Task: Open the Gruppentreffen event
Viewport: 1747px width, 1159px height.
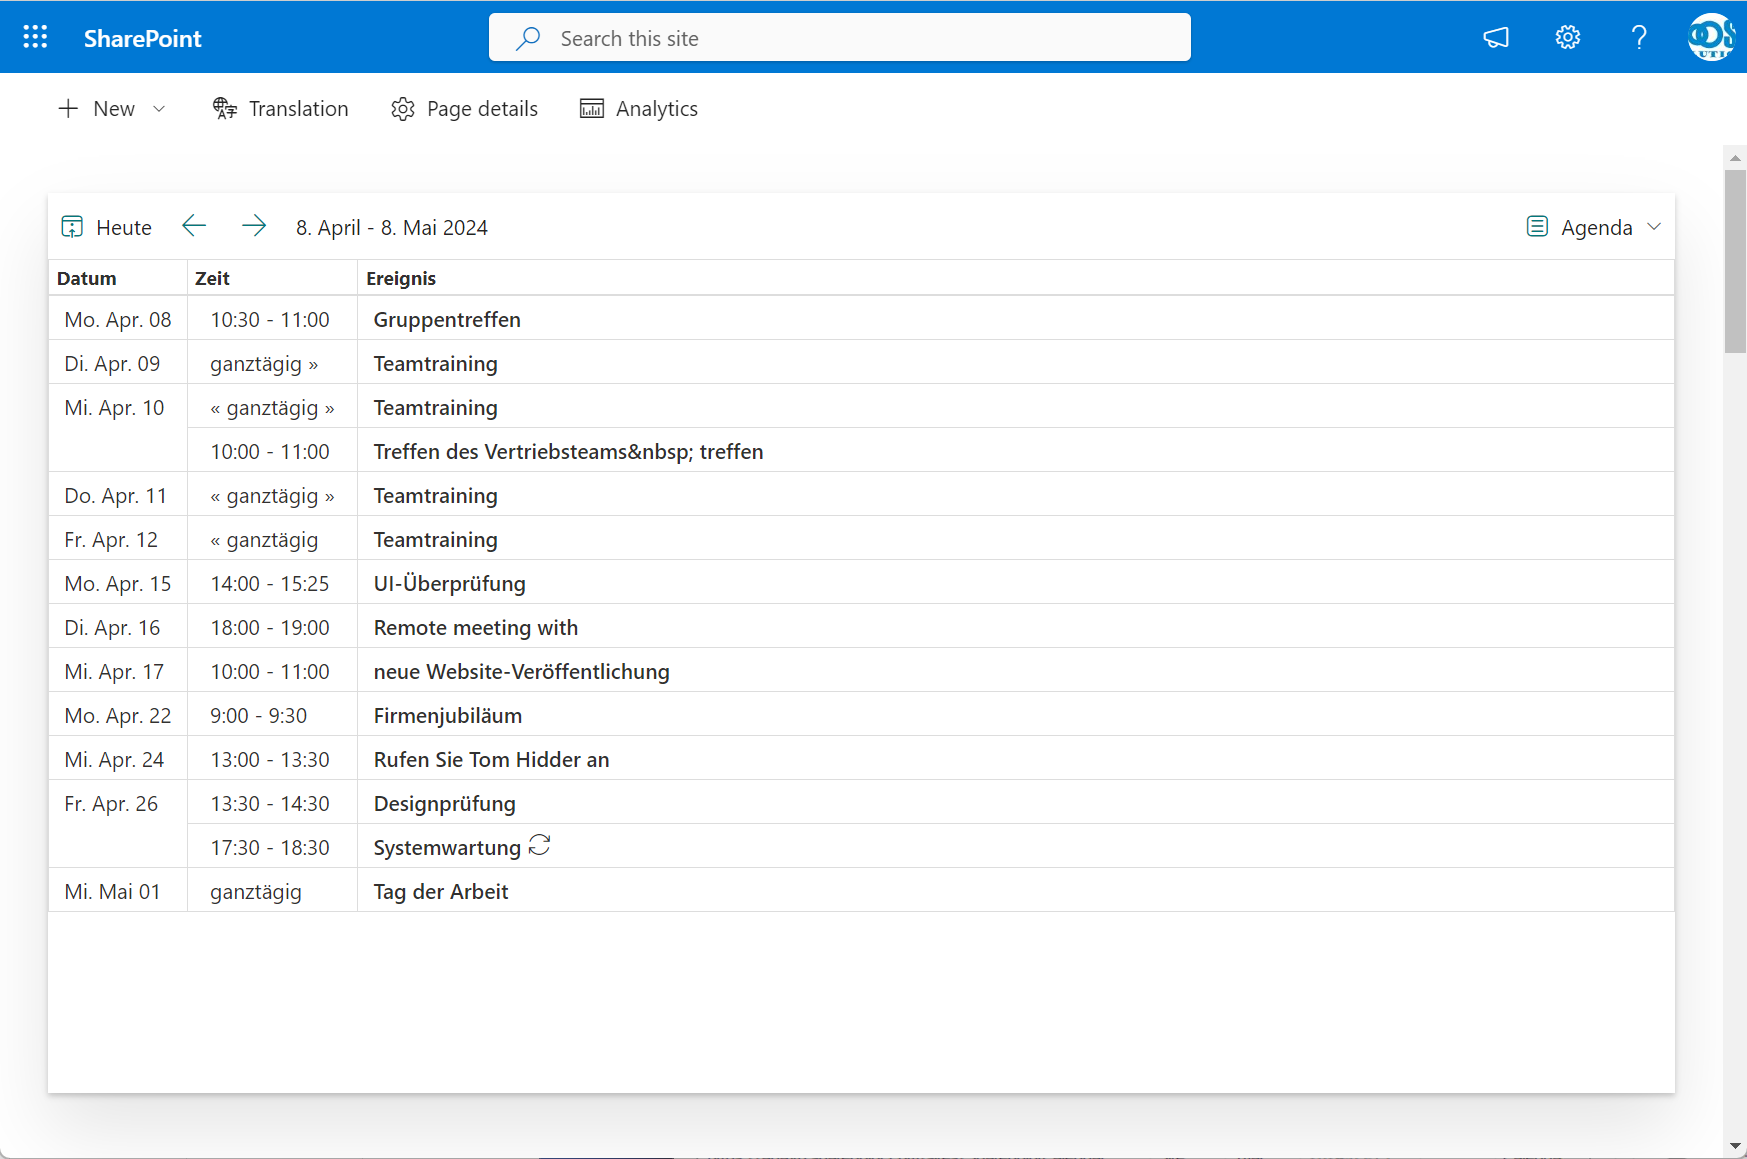Action: (x=447, y=320)
